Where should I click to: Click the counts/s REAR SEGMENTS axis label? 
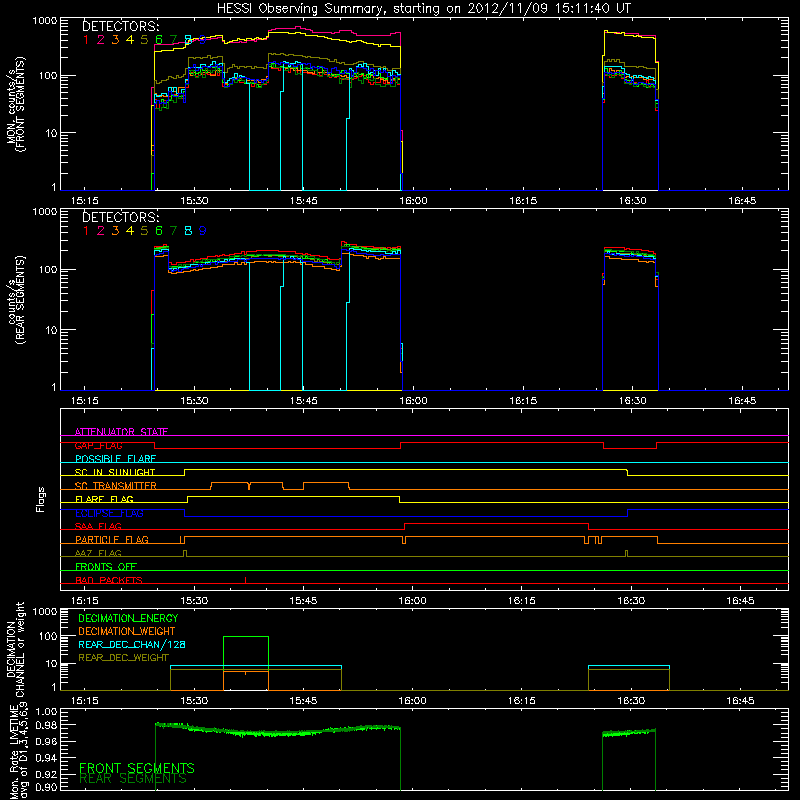point(15,300)
